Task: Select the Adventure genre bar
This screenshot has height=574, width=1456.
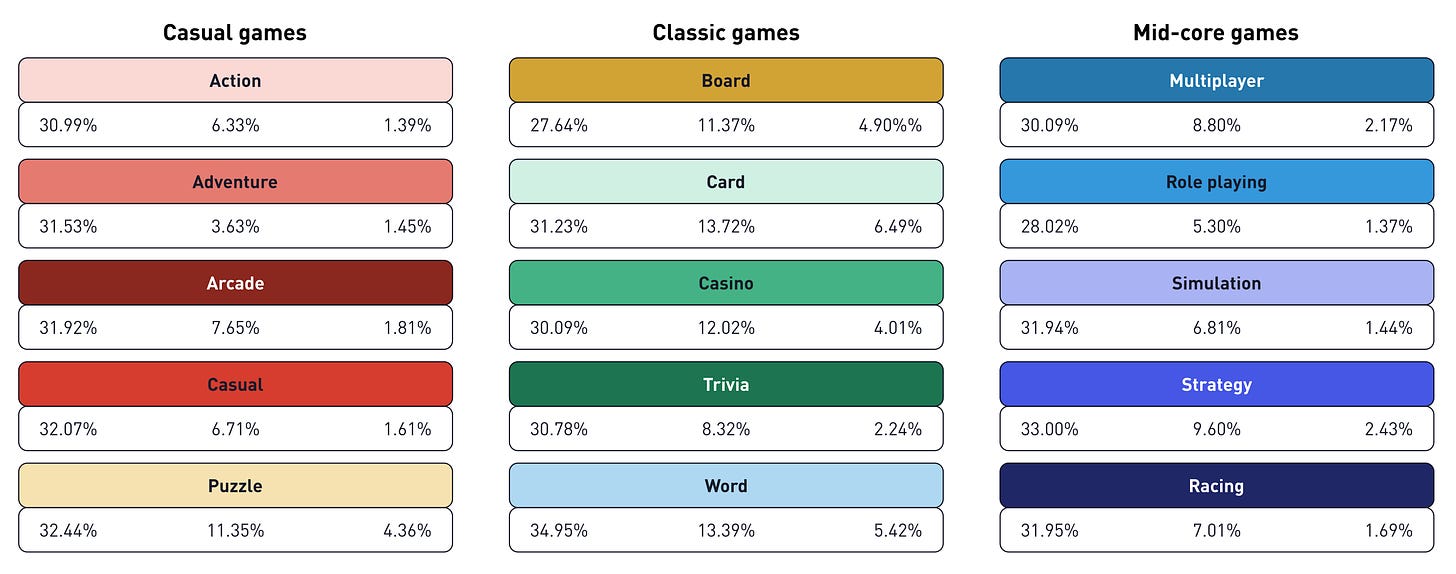Action: tap(235, 182)
